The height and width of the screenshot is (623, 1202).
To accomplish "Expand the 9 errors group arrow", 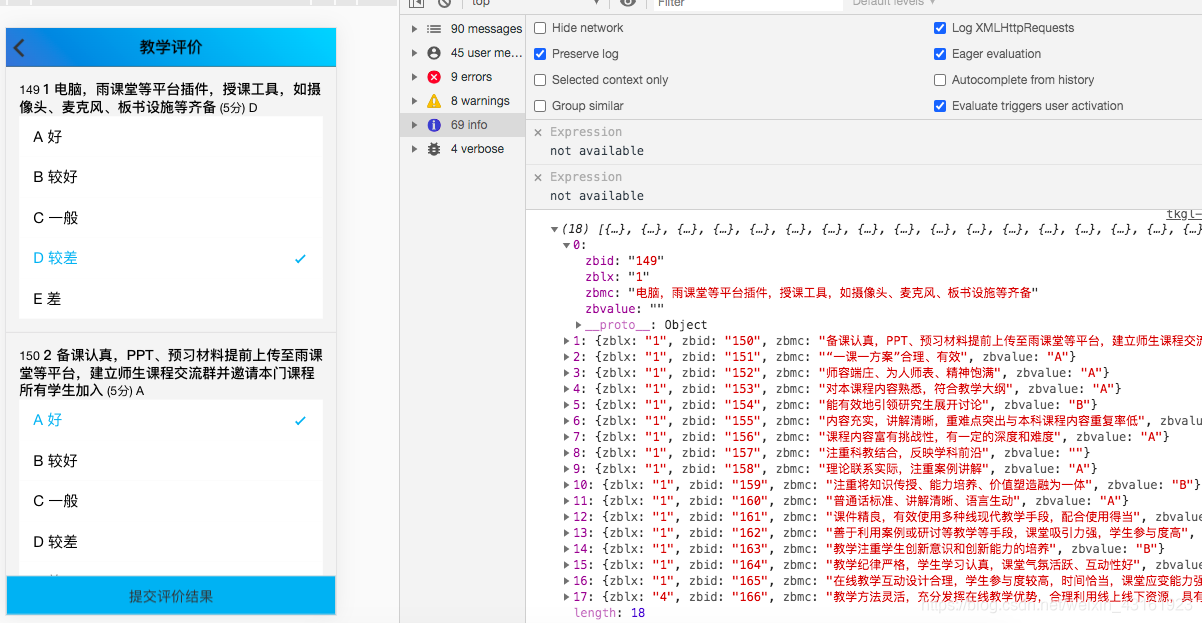I will (x=415, y=77).
